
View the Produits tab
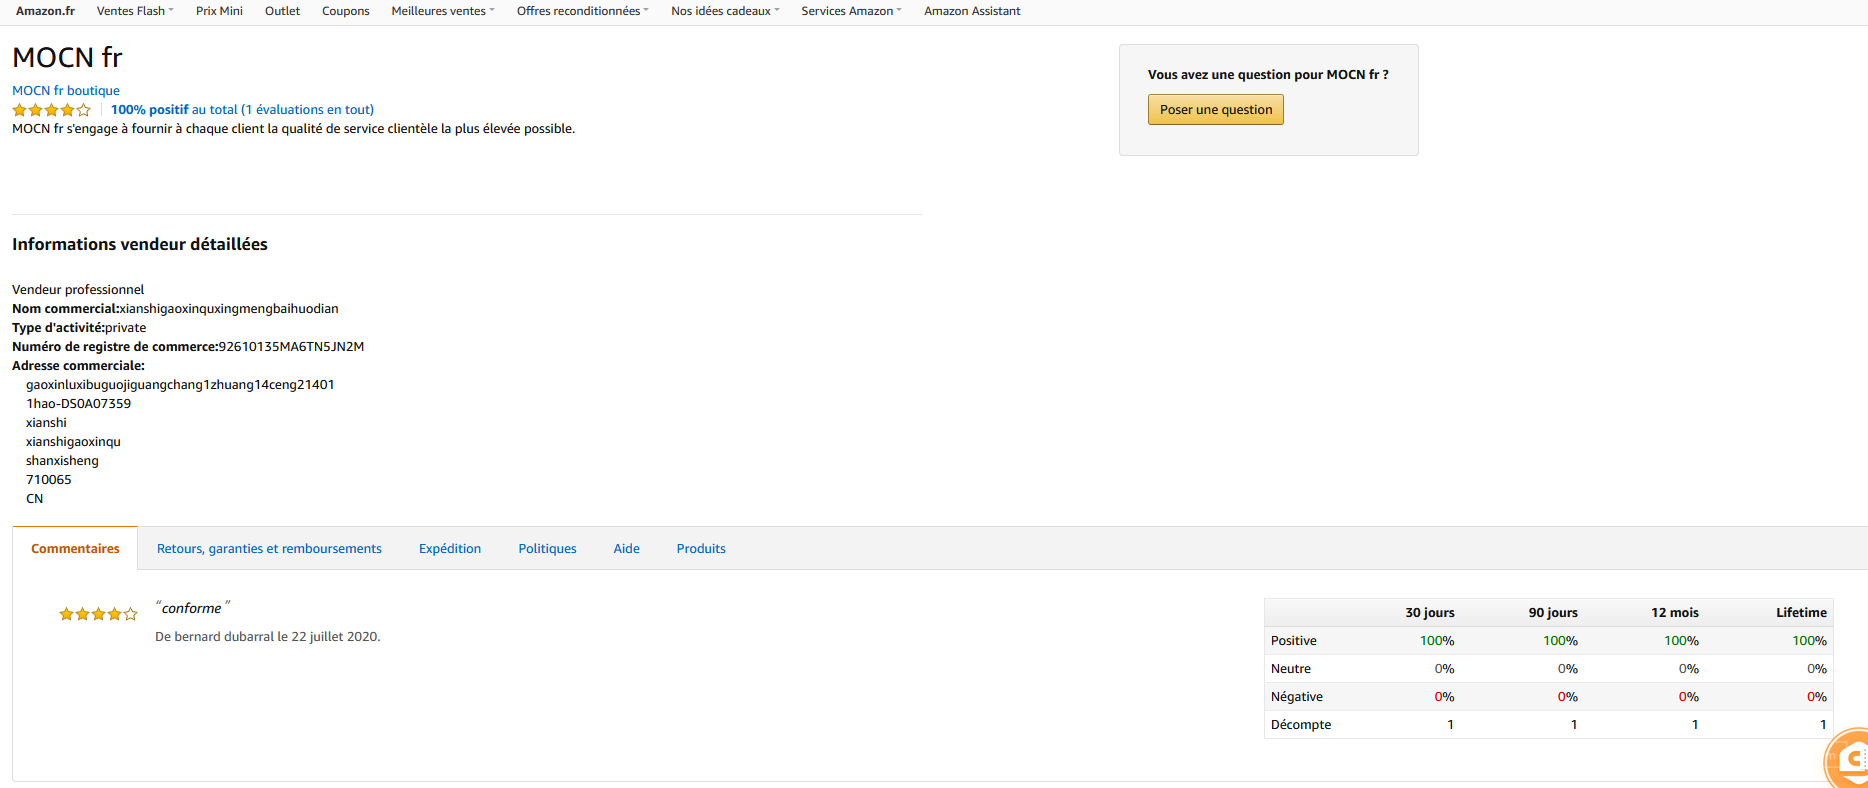click(x=701, y=549)
